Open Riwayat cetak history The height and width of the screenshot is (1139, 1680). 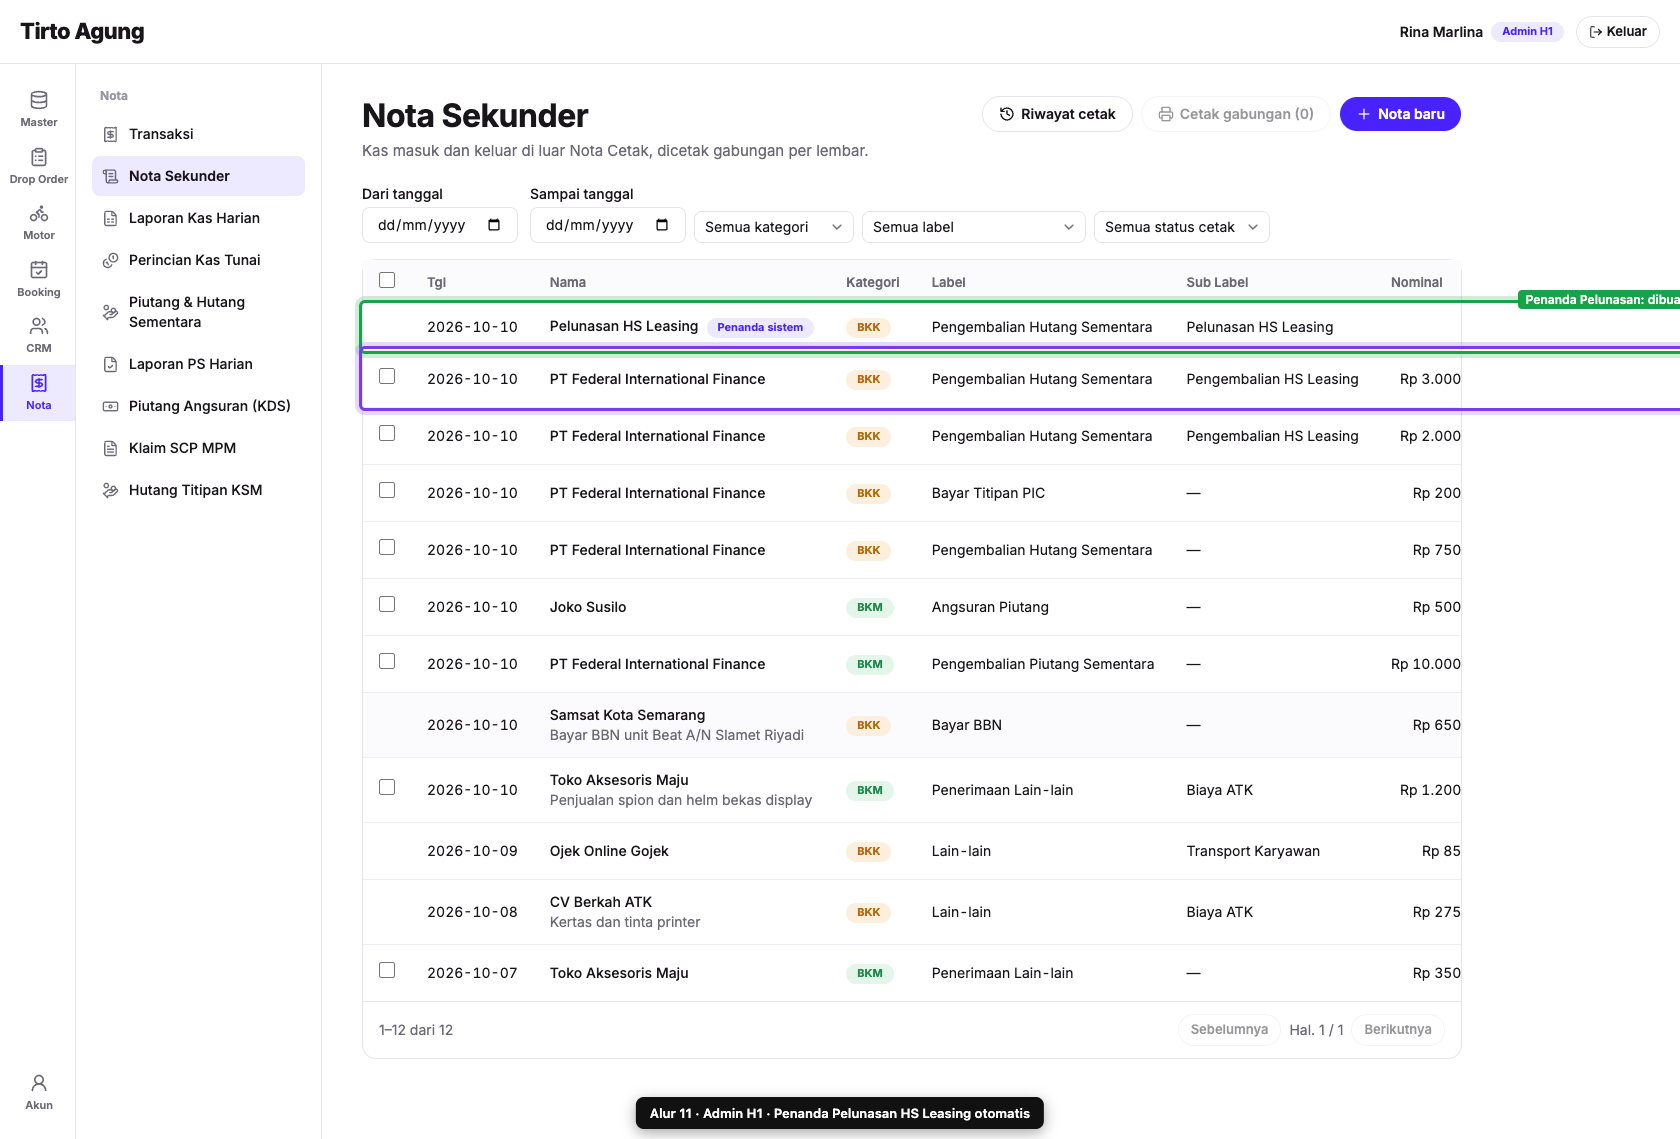(x=1057, y=114)
